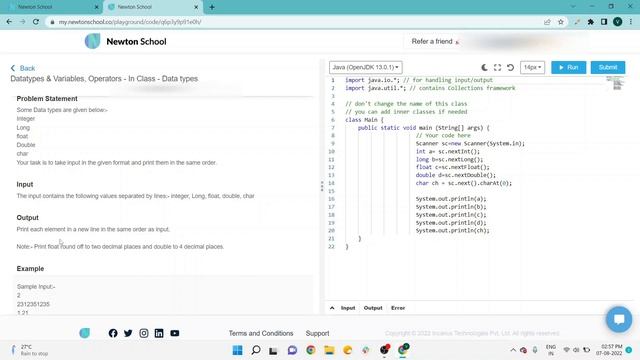Reset the code with the refresh icon
Image resolution: width=640 pixels, height=360 pixels.
click(x=510, y=67)
